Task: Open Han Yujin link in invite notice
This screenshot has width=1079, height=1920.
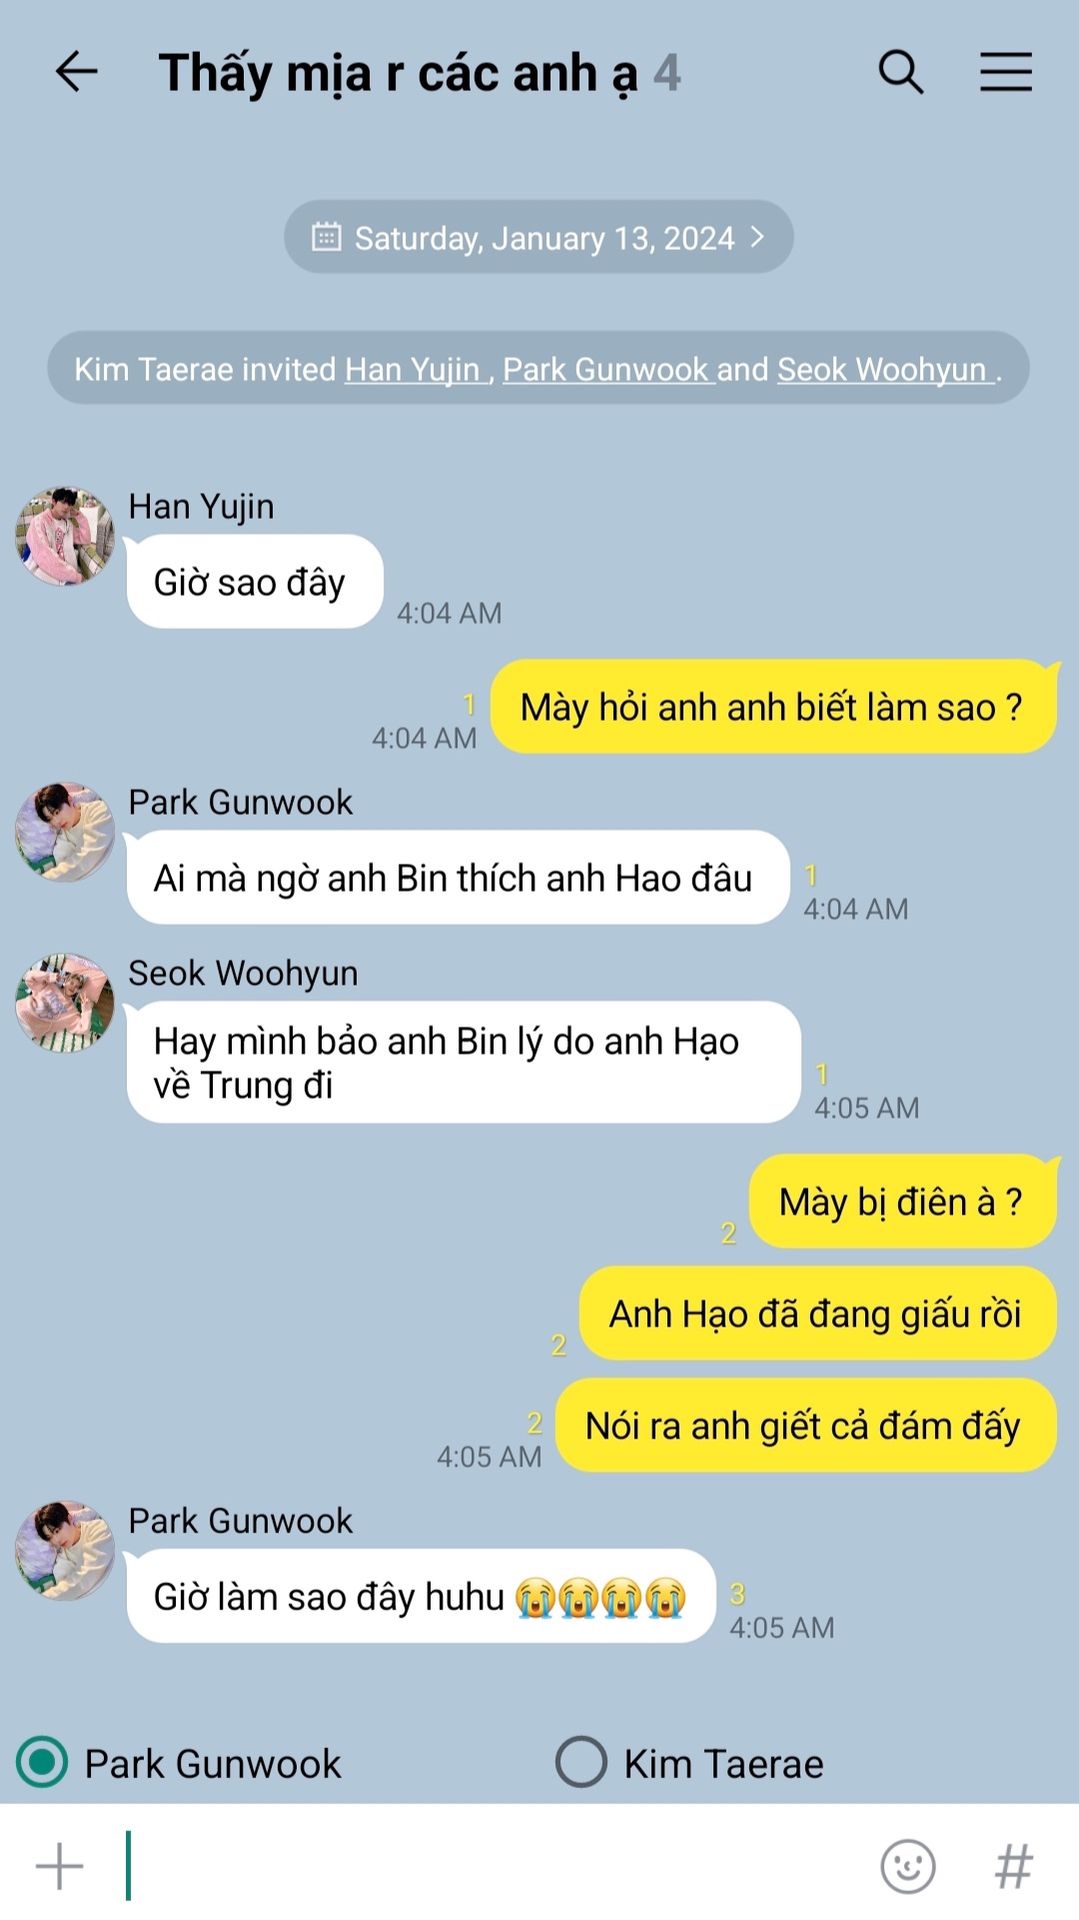Action: 413,370
